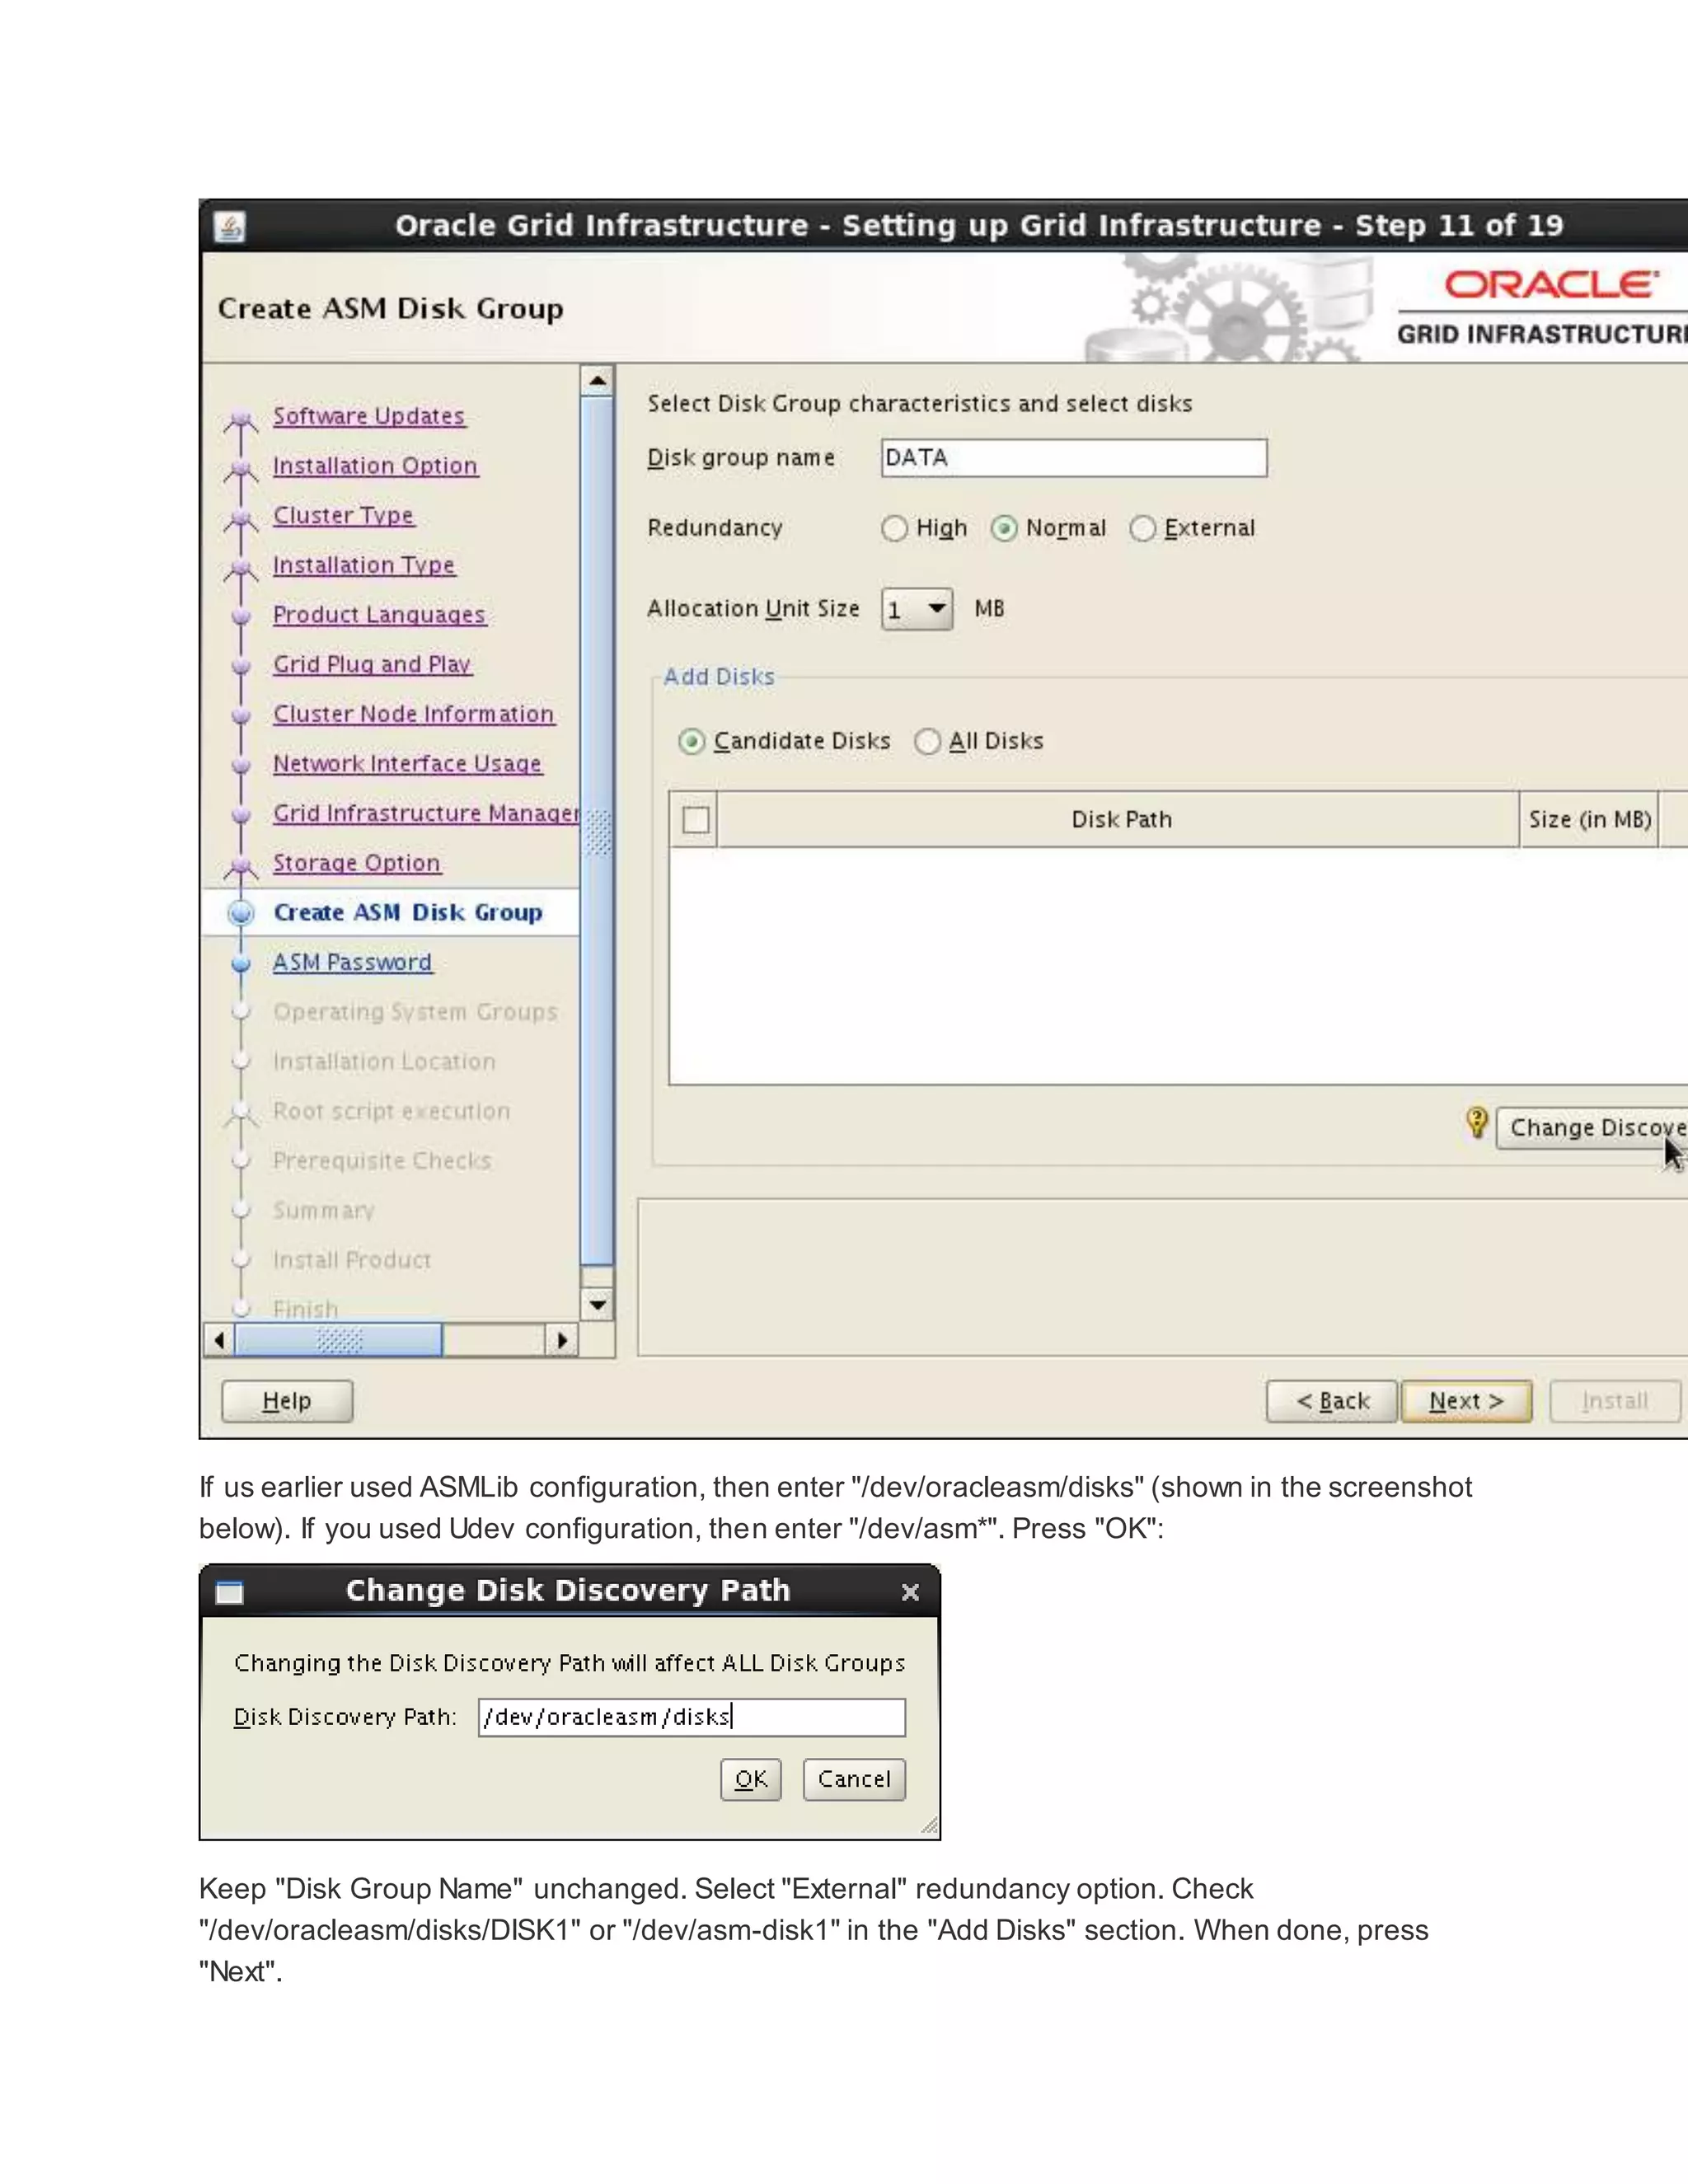The width and height of the screenshot is (1688, 2184).
Task: Go to the Software Updates step
Action: [369, 416]
